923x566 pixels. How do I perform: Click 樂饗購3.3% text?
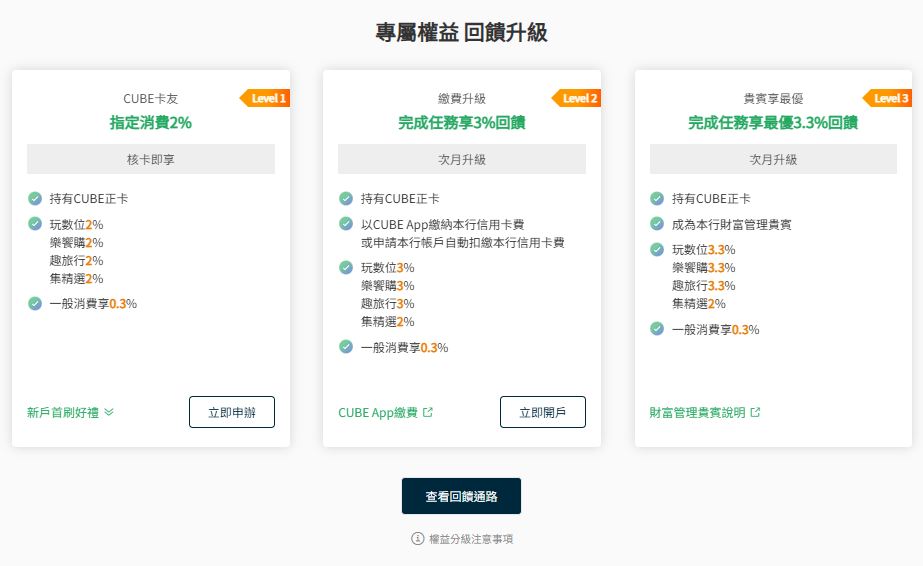tap(704, 268)
